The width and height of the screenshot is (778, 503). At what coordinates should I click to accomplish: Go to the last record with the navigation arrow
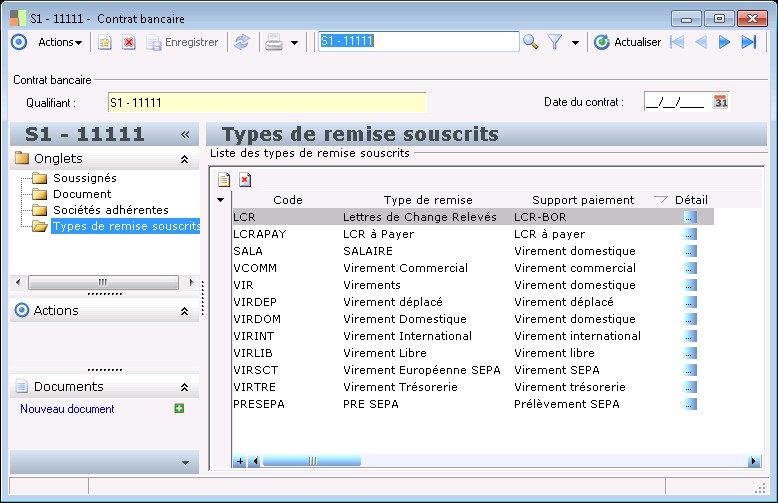coord(748,42)
